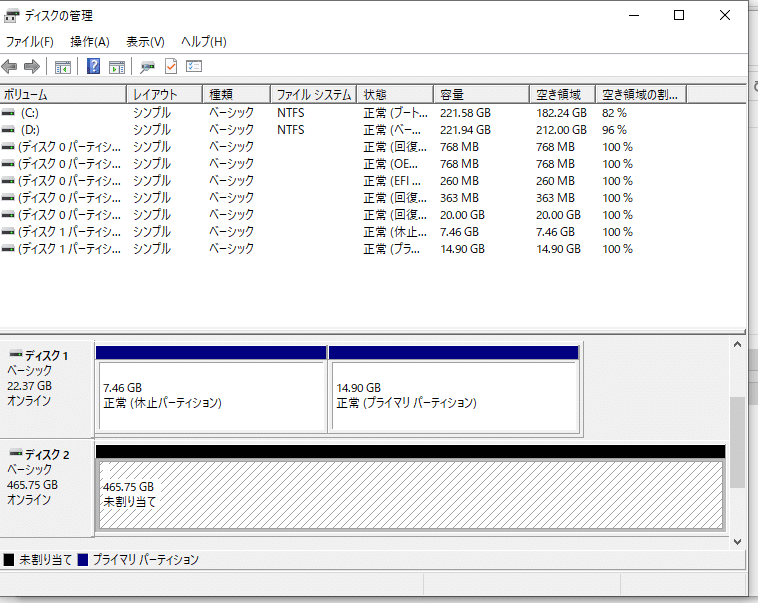758x603 pixels.
Task: Click the 82 % cell
Action: click(614, 113)
